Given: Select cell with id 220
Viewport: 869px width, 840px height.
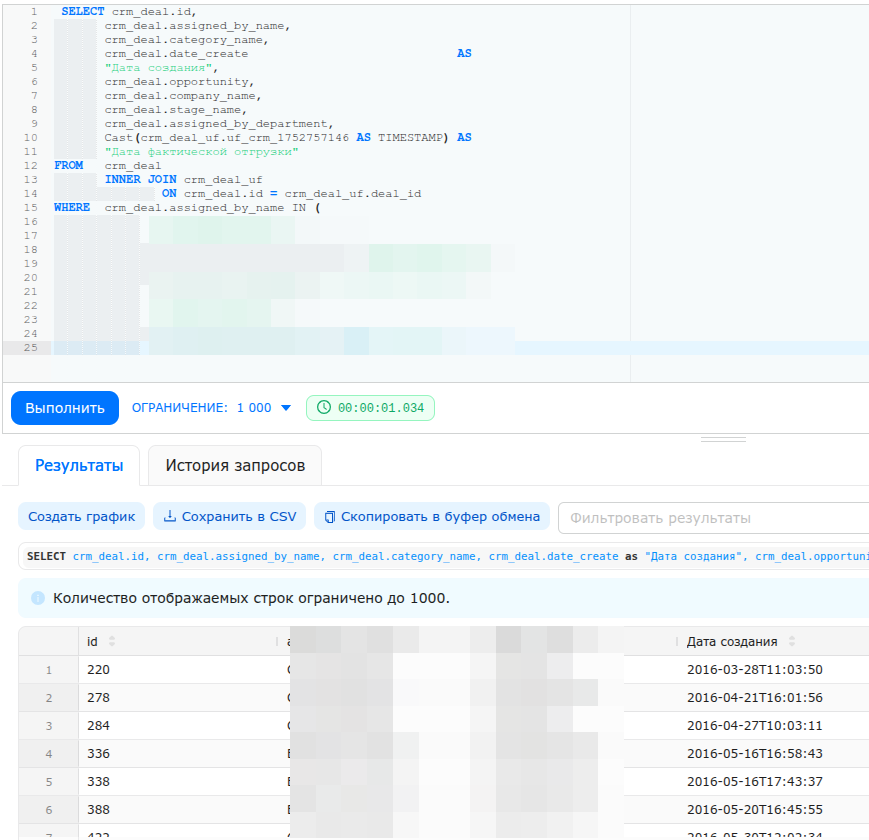Looking at the screenshot, I should coord(99,669).
